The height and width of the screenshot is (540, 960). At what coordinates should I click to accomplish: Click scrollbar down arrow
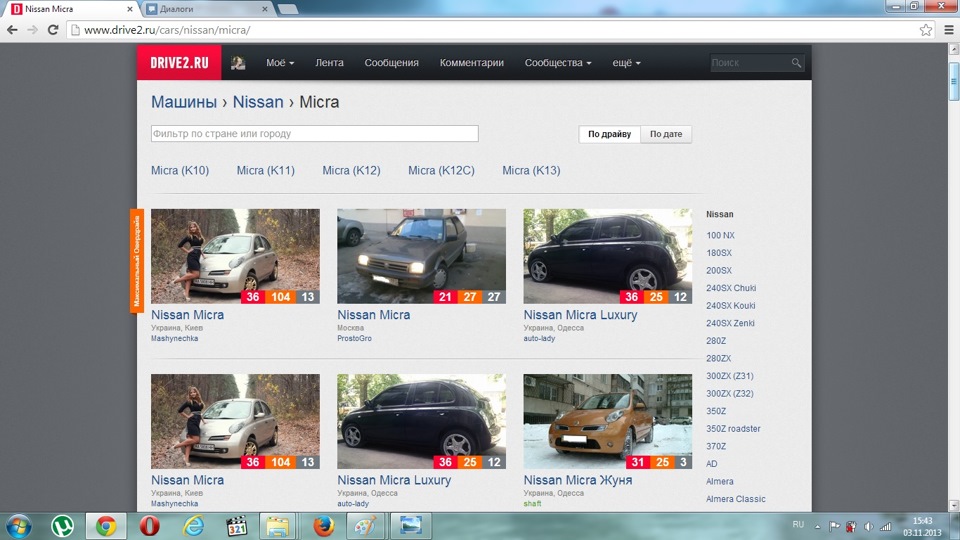(953, 506)
